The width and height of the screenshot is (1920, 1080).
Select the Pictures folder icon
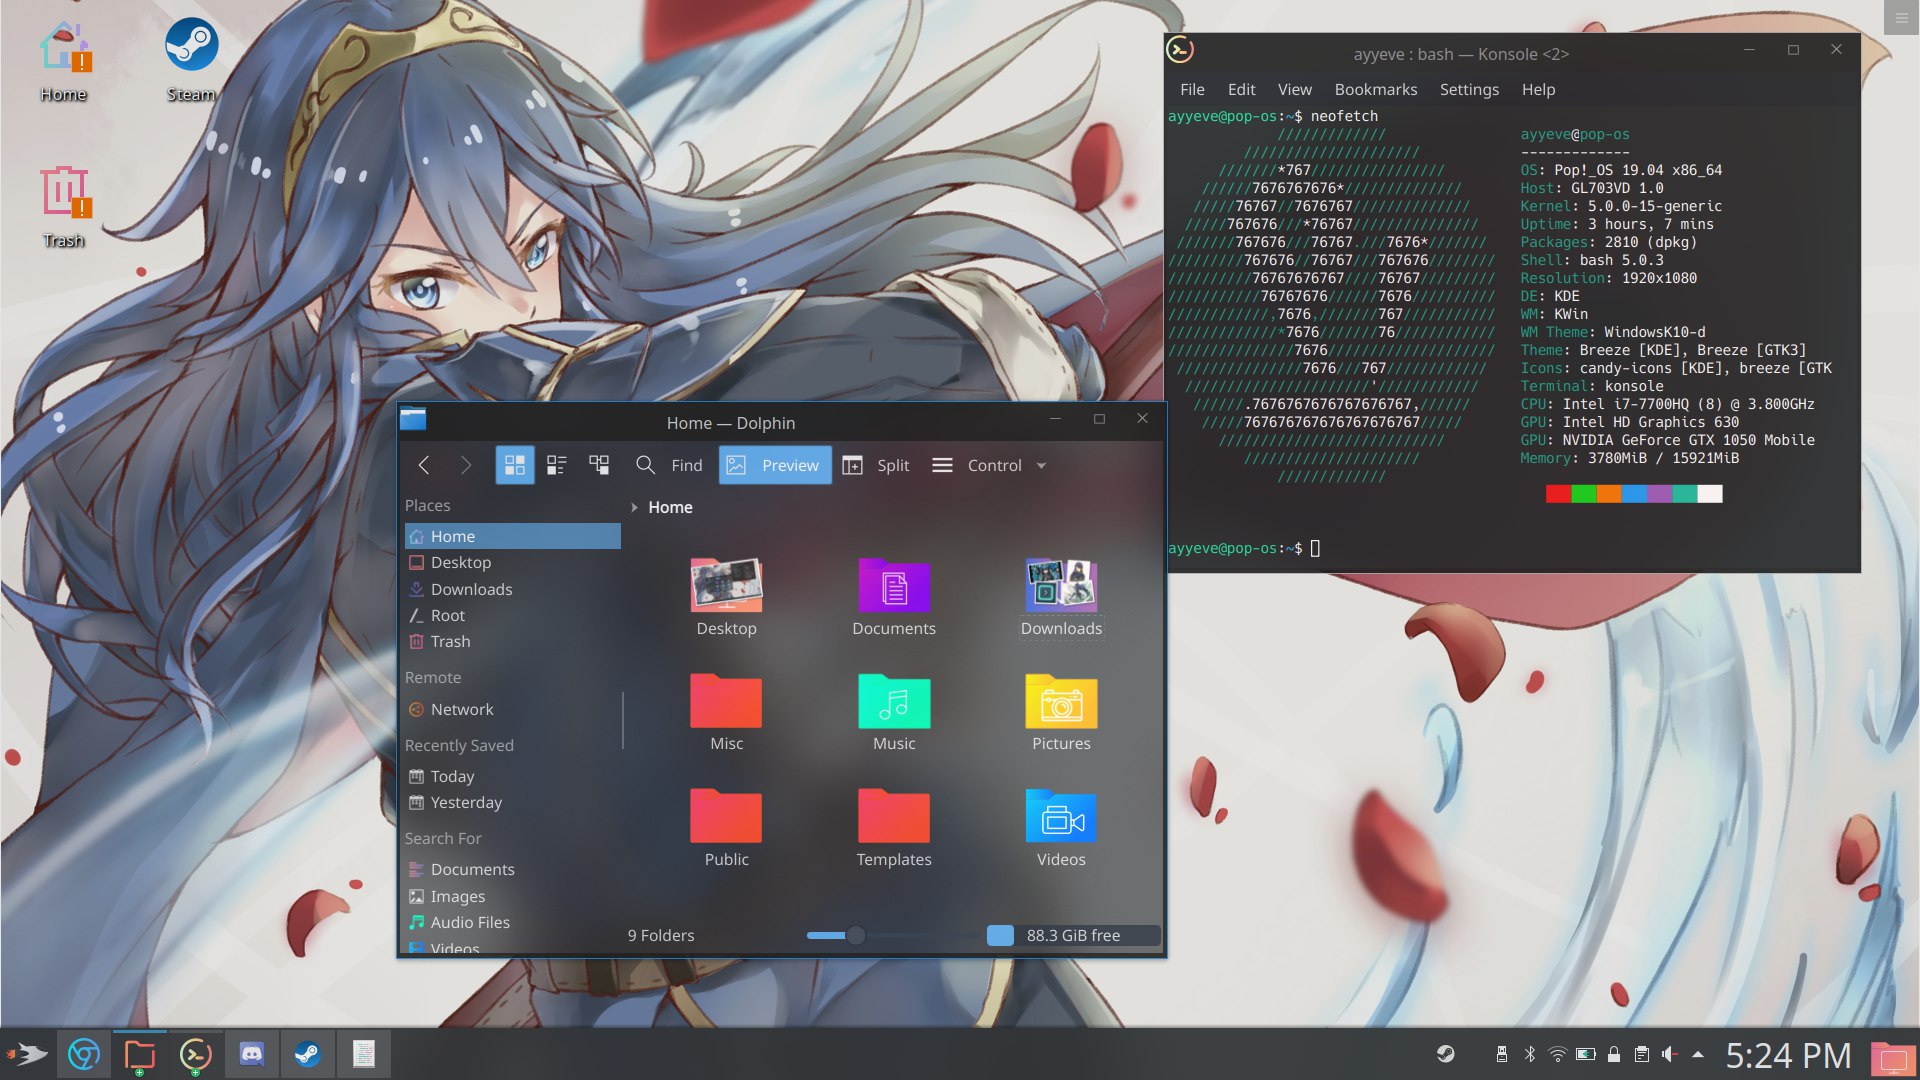(1061, 713)
